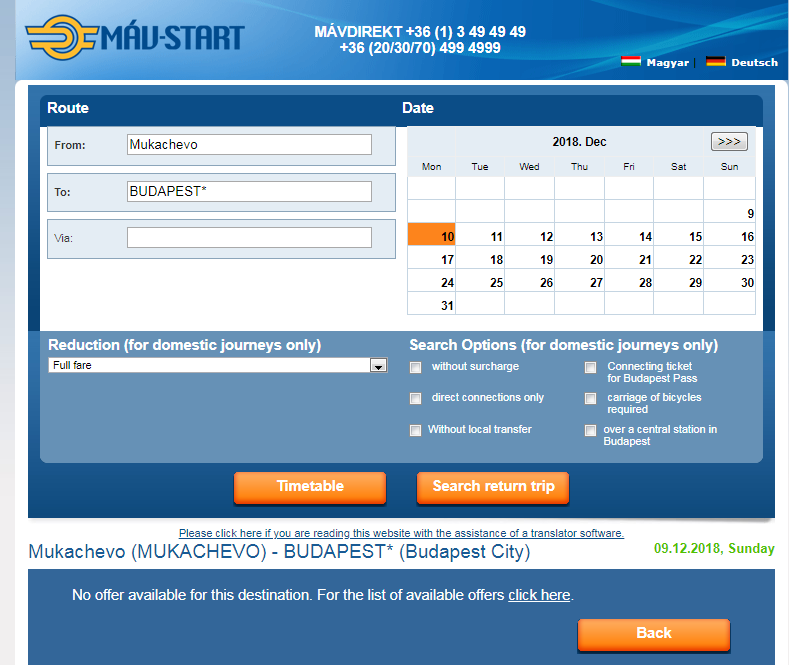Check direct connections only option
Screen dimensions: 789x665
tap(416, 398)
